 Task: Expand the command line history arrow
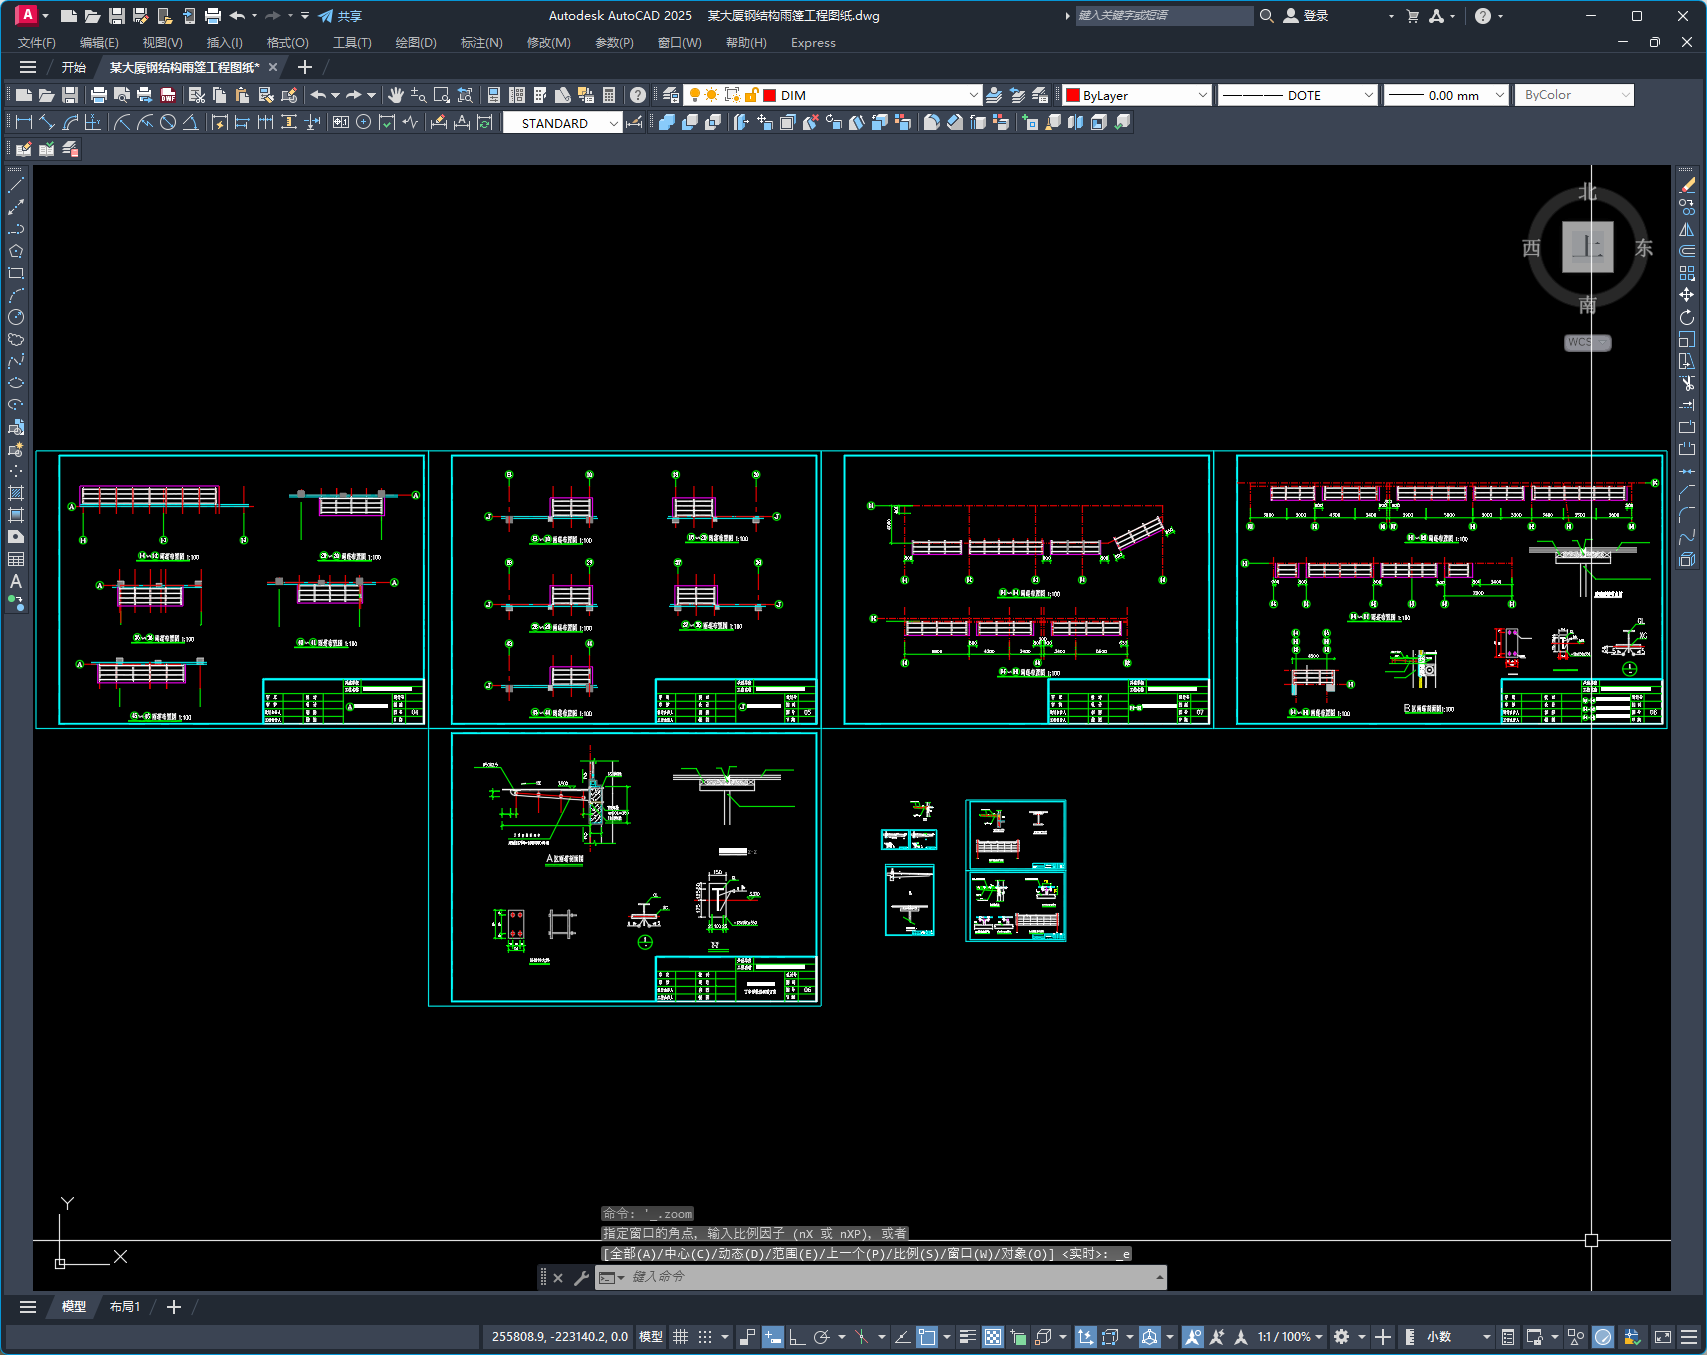click(x=1159, y=1277)
